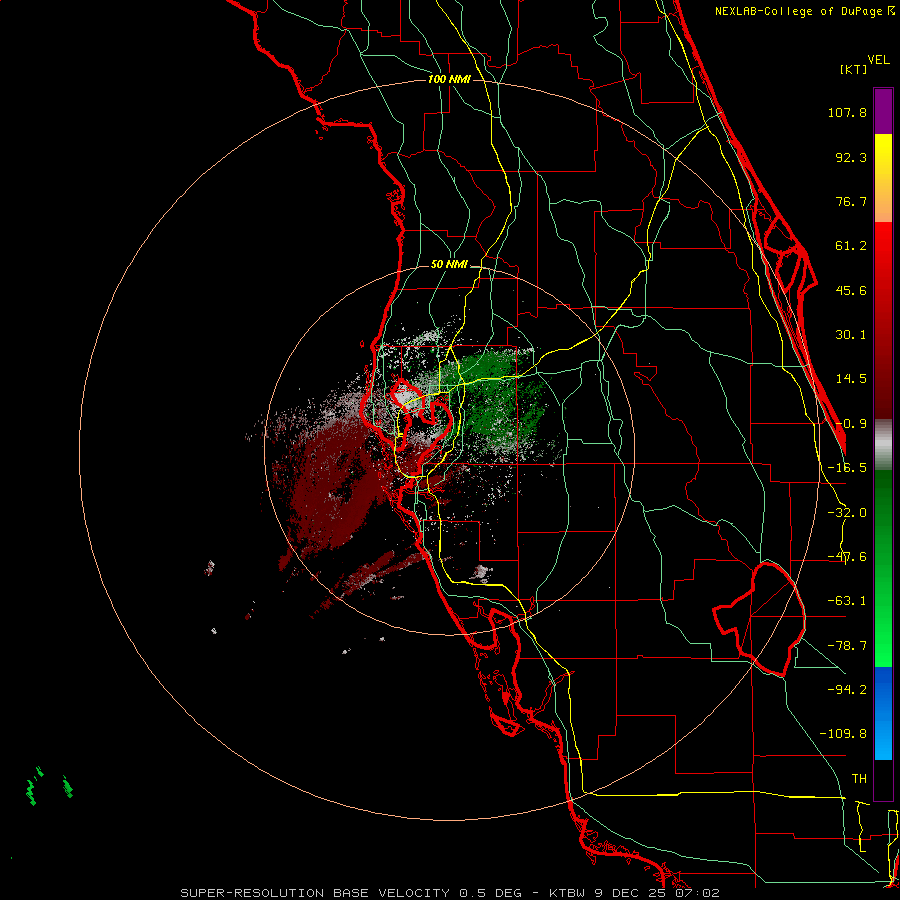Click the 107.8 value on velocity scale
900x900 pixels.
(847, 112)
